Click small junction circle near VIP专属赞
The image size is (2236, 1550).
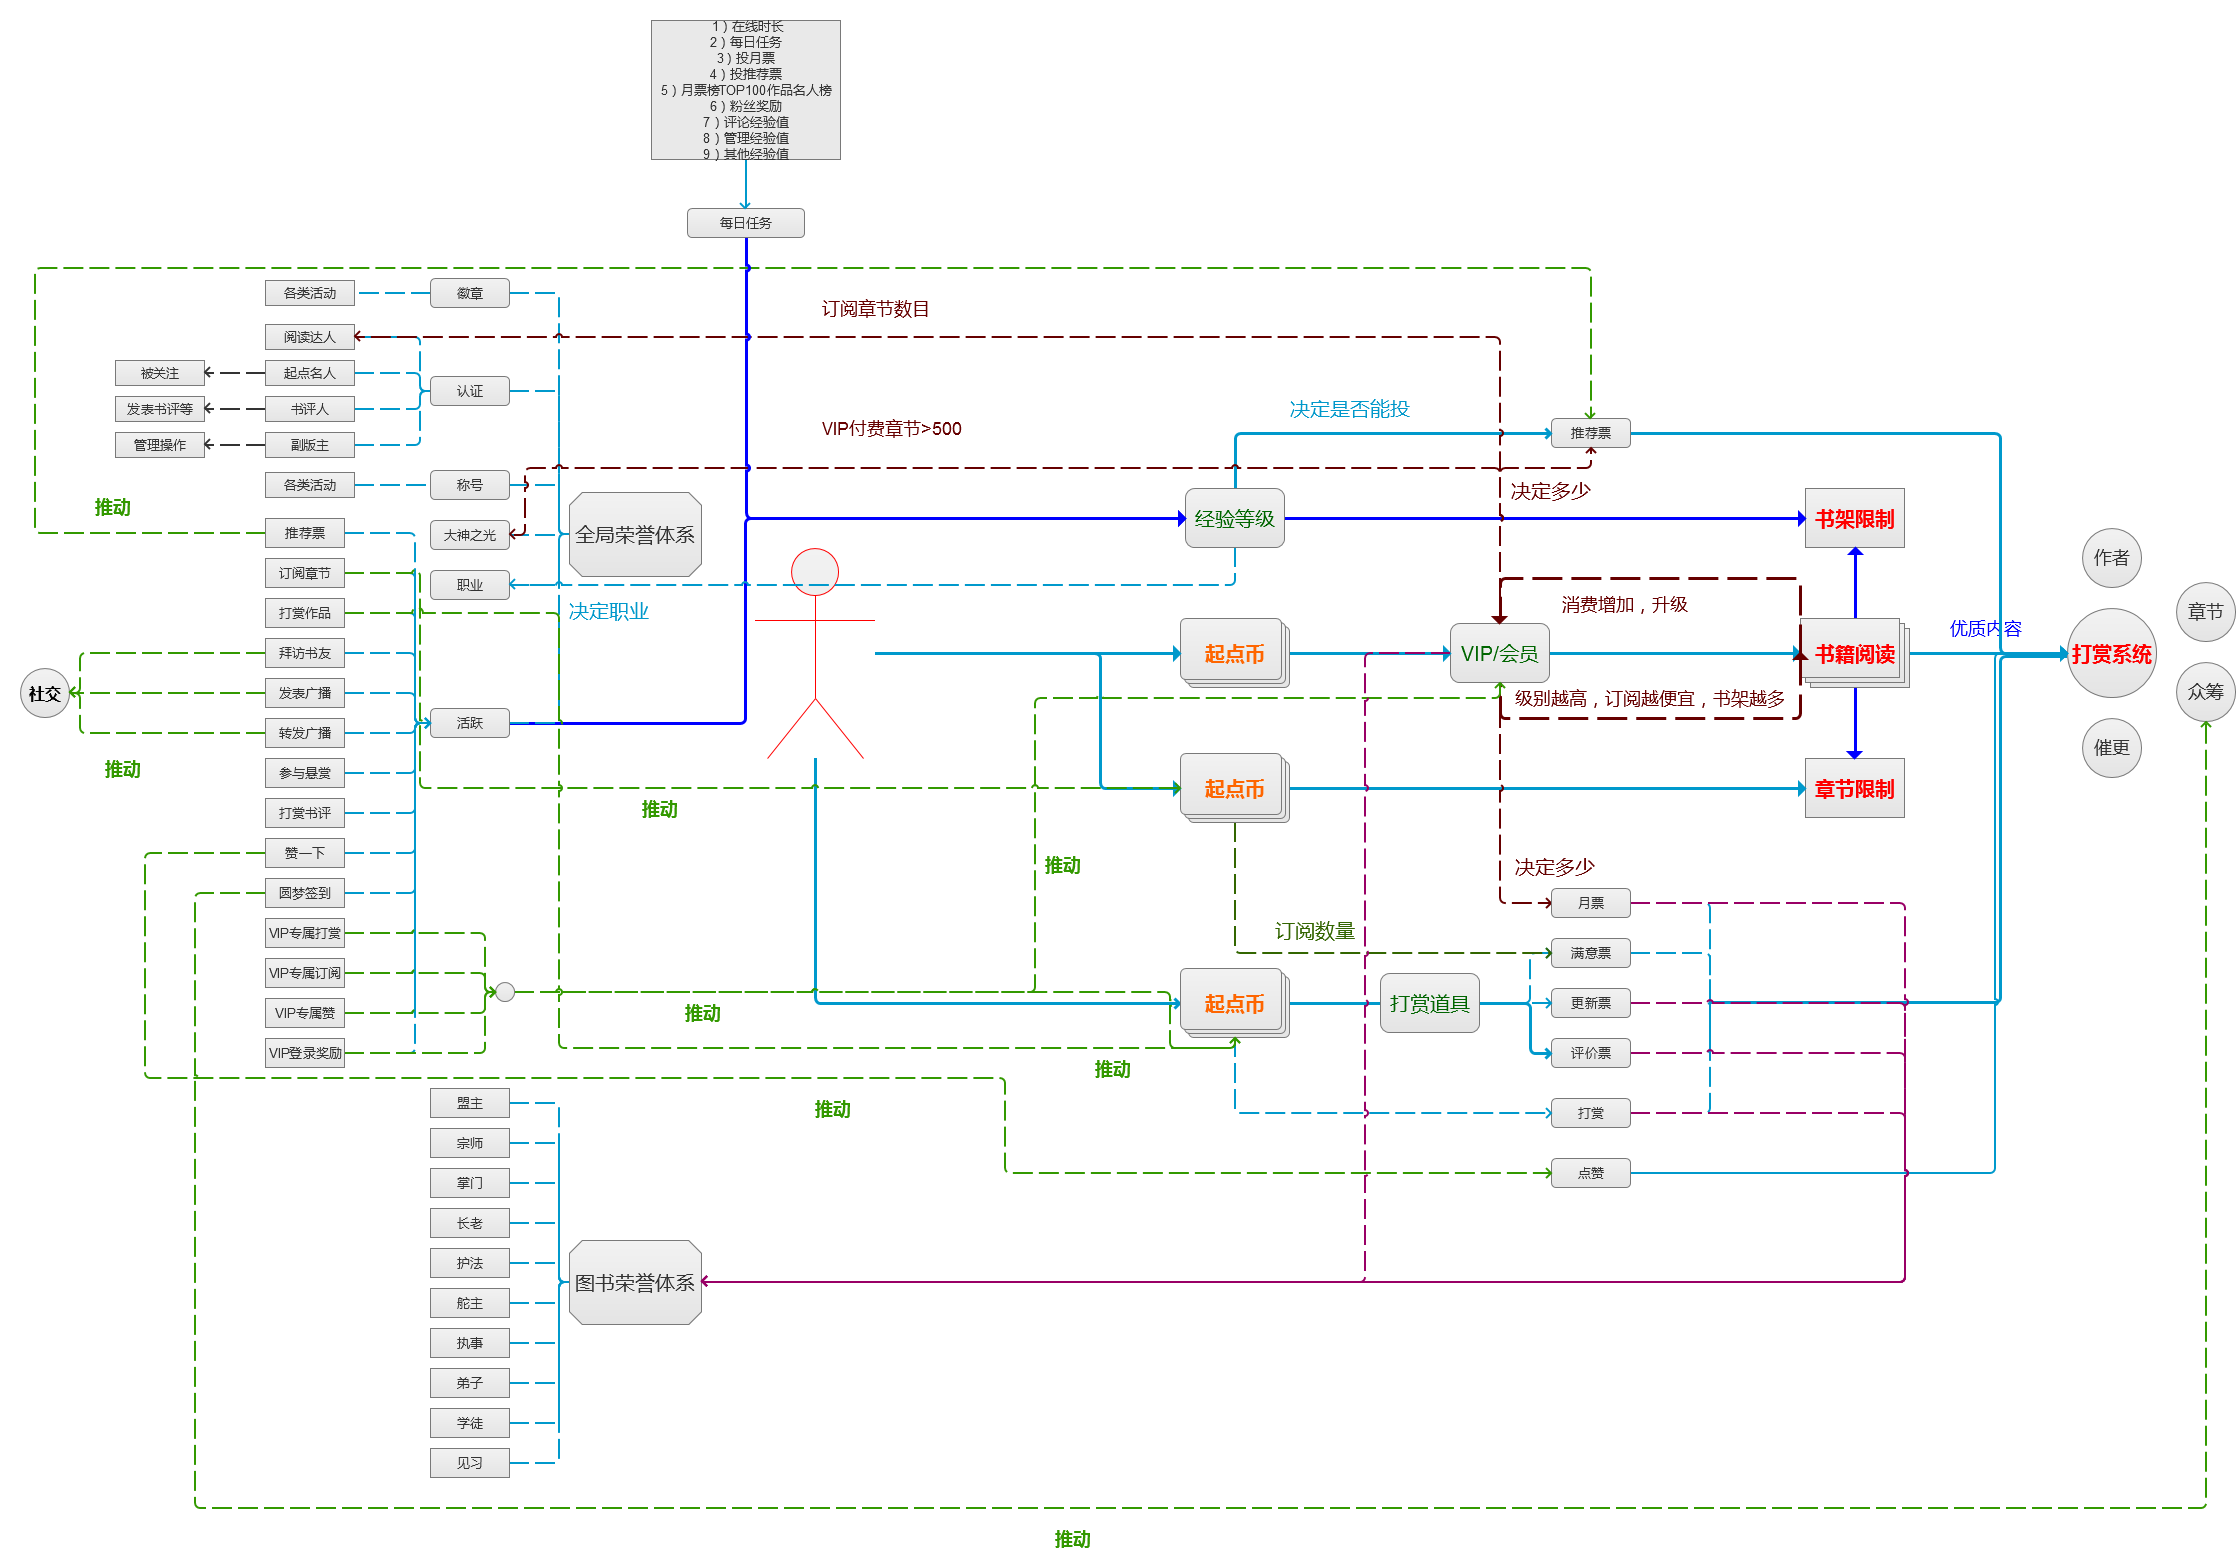tap(505, 992)
